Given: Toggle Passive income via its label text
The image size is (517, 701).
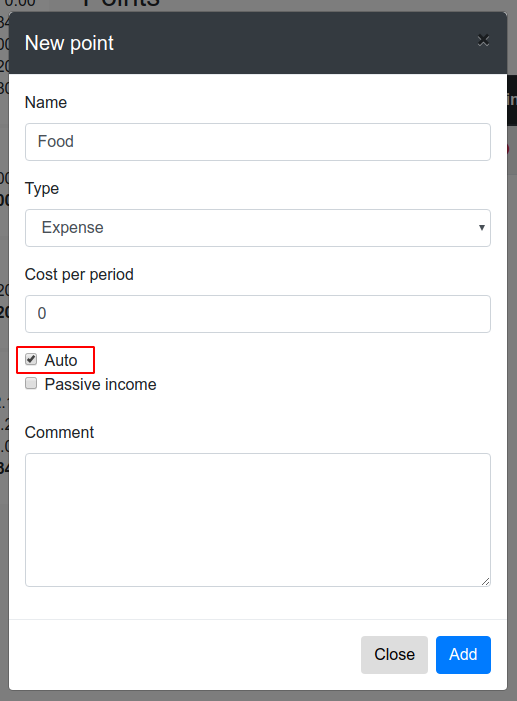Looking at the screenshot, I should point(101,384).
